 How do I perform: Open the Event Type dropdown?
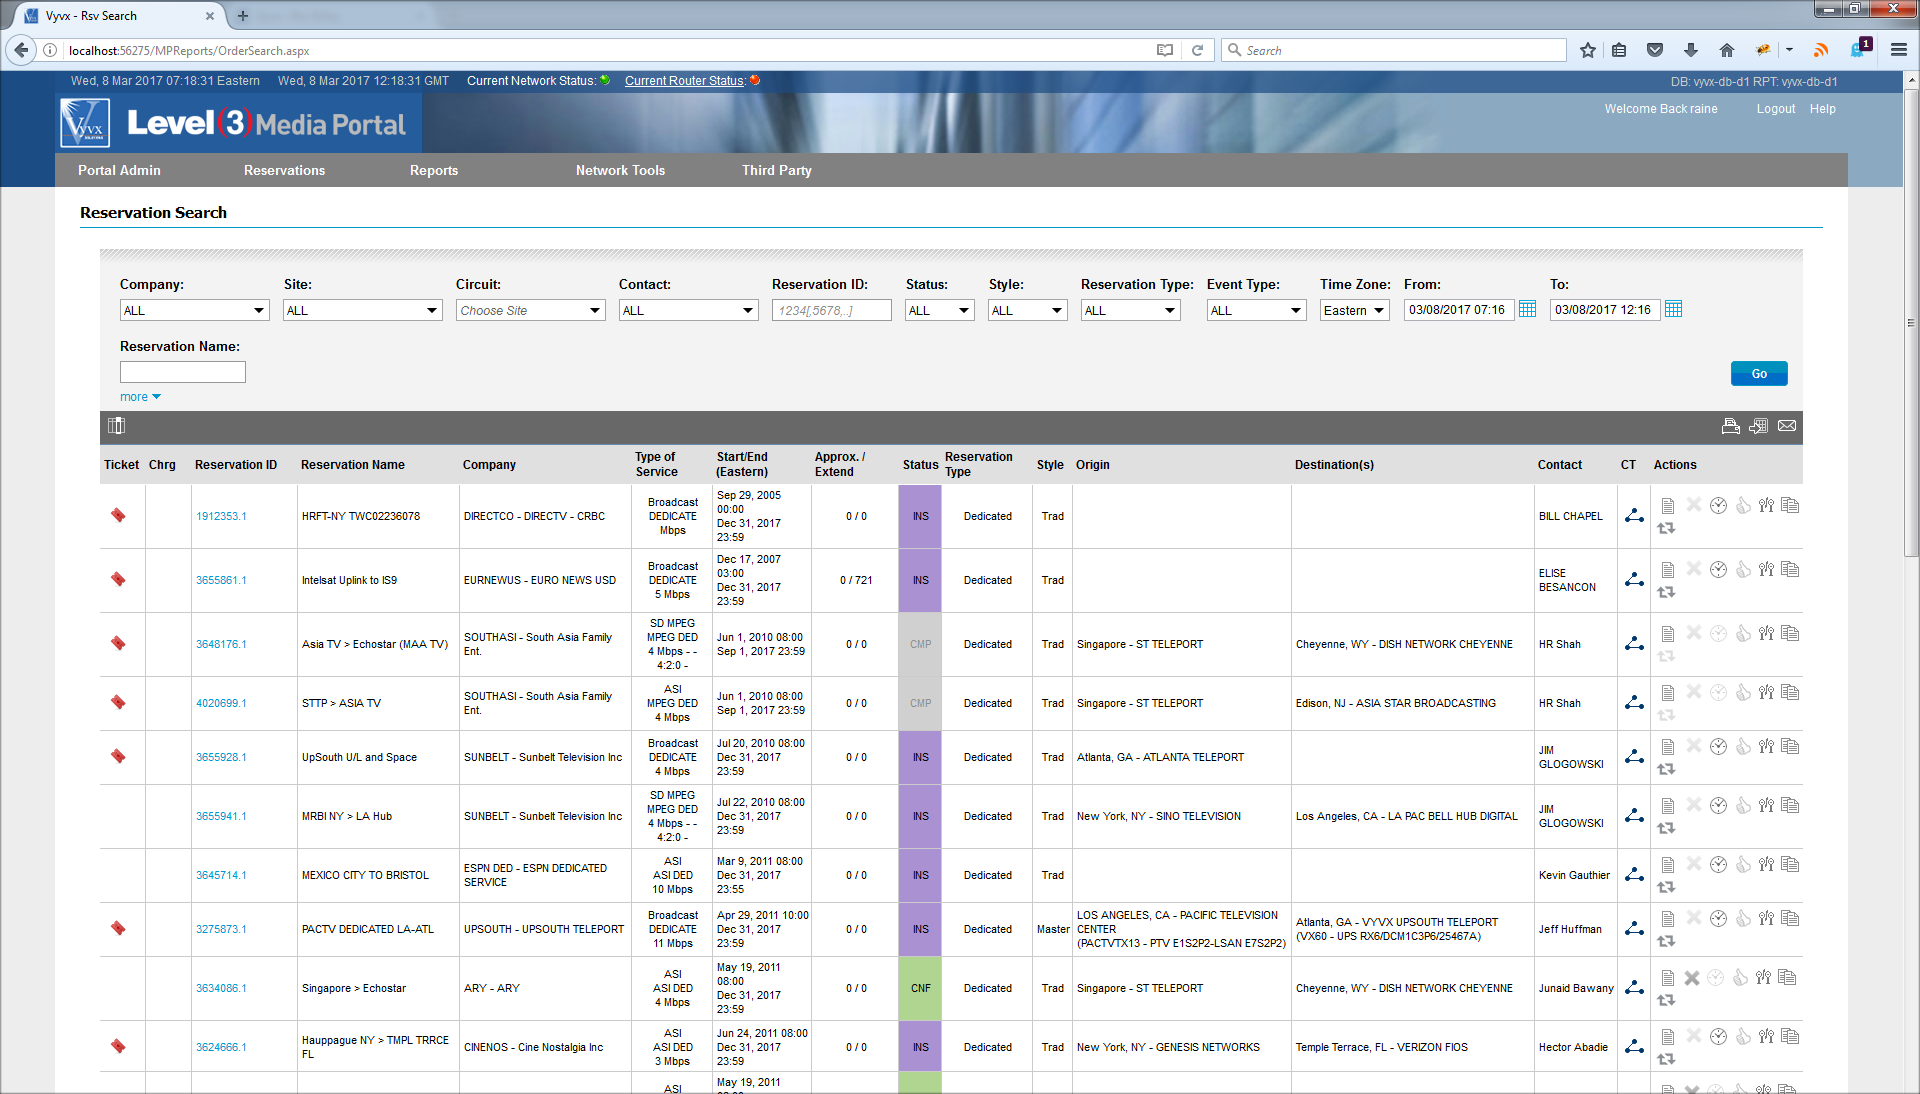[1256, 310]
